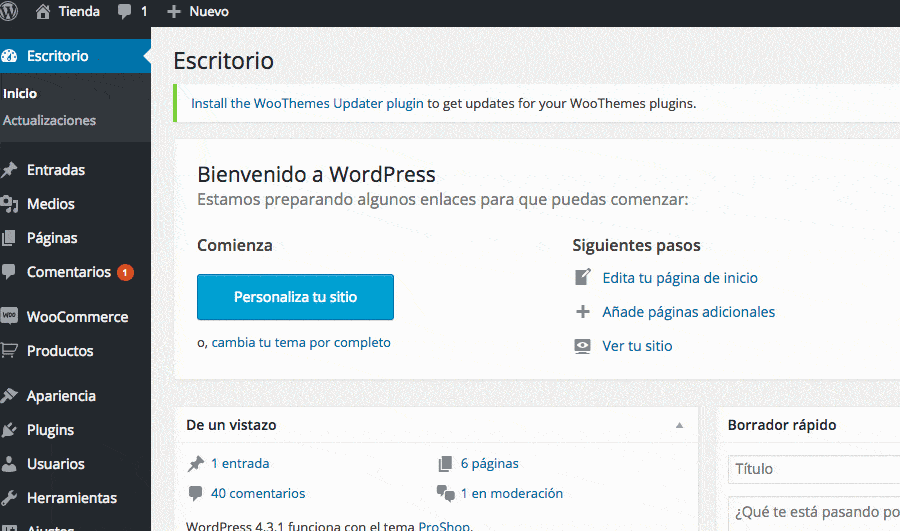Image resolution: width=900 pixels, height=531 pixels.
Task: Click the Usuarios person icon
Action: [9, 464]
